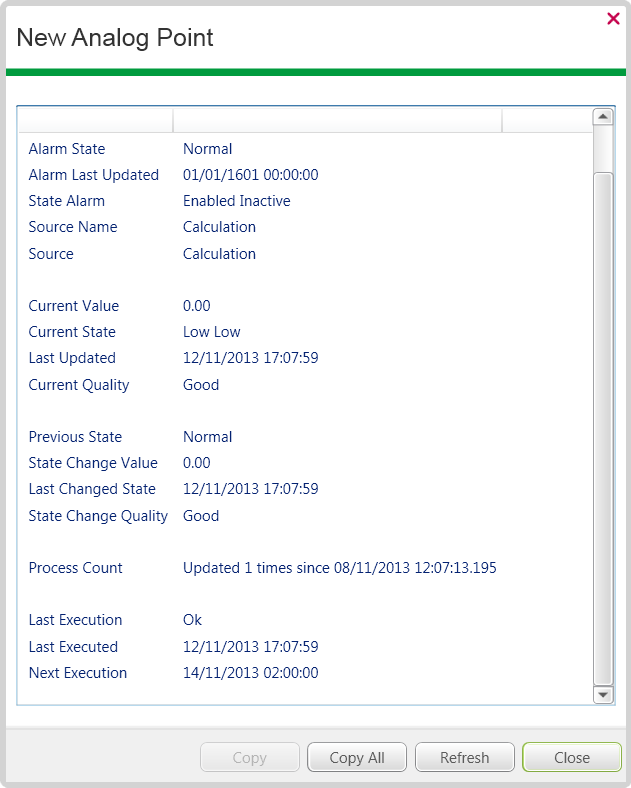Close the dialog with the red X
This screenshot has width=631, height=788.
[x=613, y=18]
